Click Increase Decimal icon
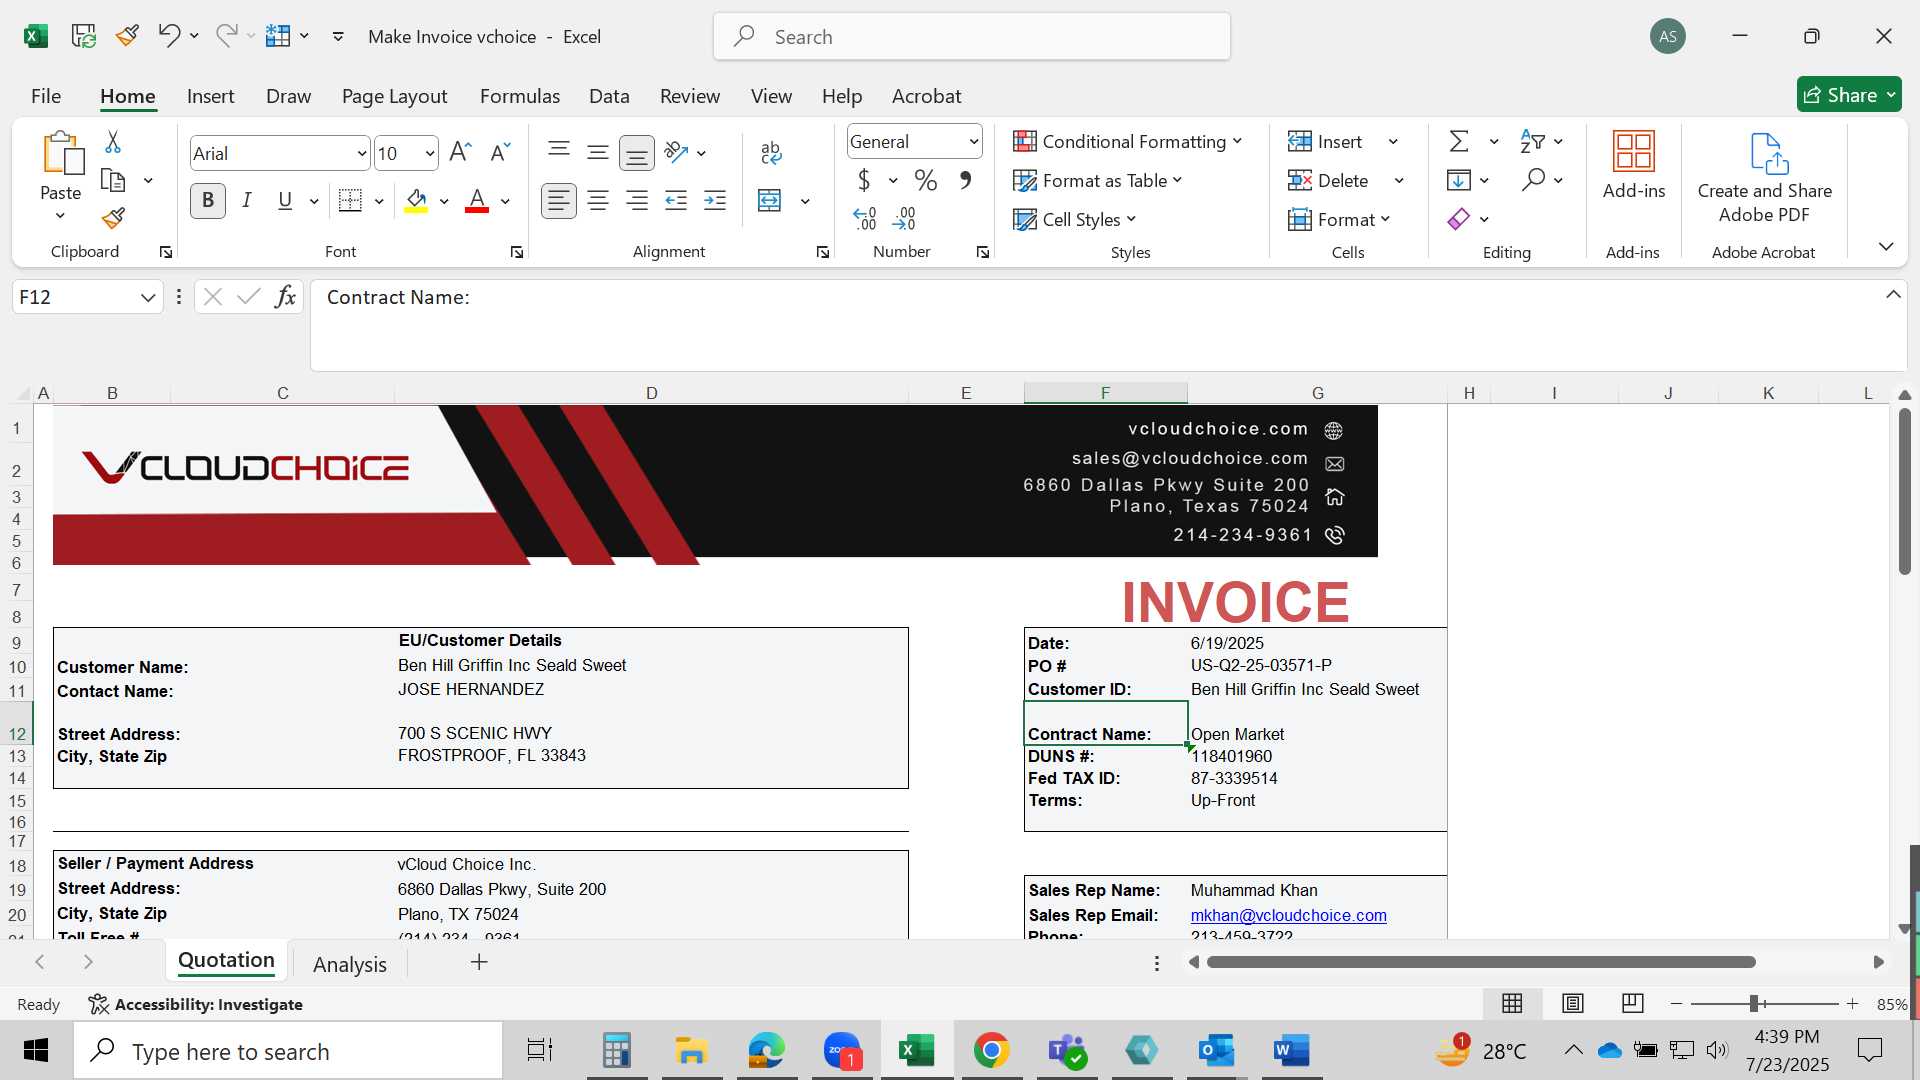The image size is (1920, 1080). point(865,218)
